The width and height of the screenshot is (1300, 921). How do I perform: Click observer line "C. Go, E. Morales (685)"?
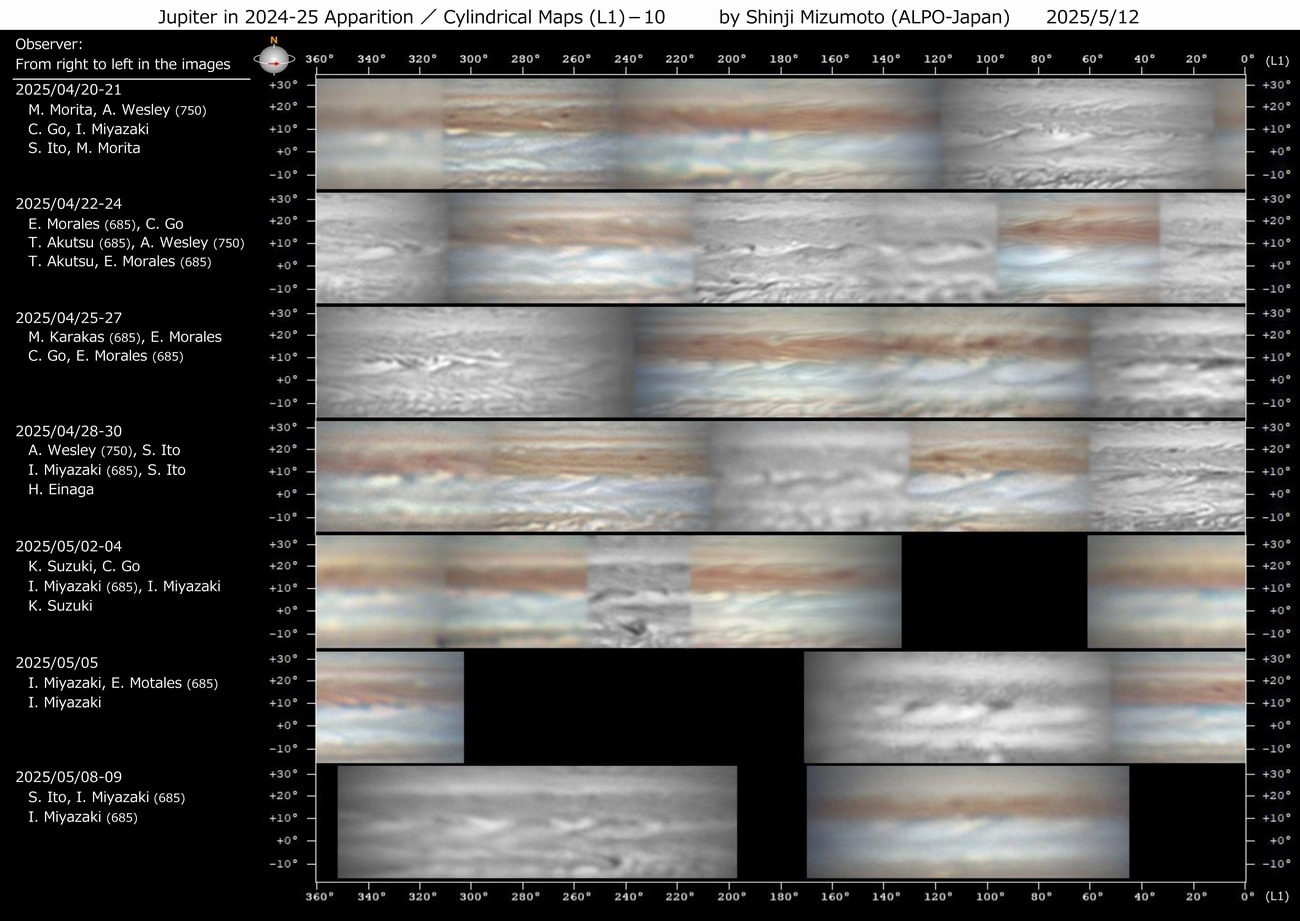(x=106, y=356)
